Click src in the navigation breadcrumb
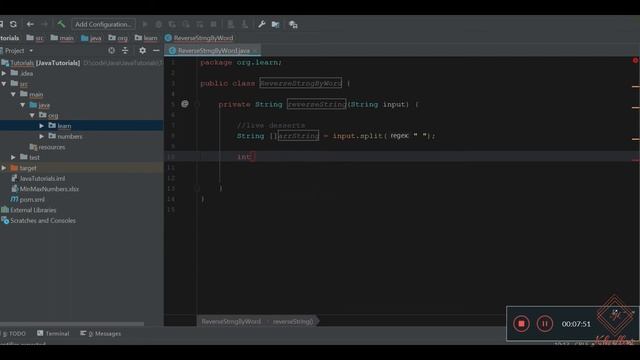Screen dimensions: 640x360 35,38
